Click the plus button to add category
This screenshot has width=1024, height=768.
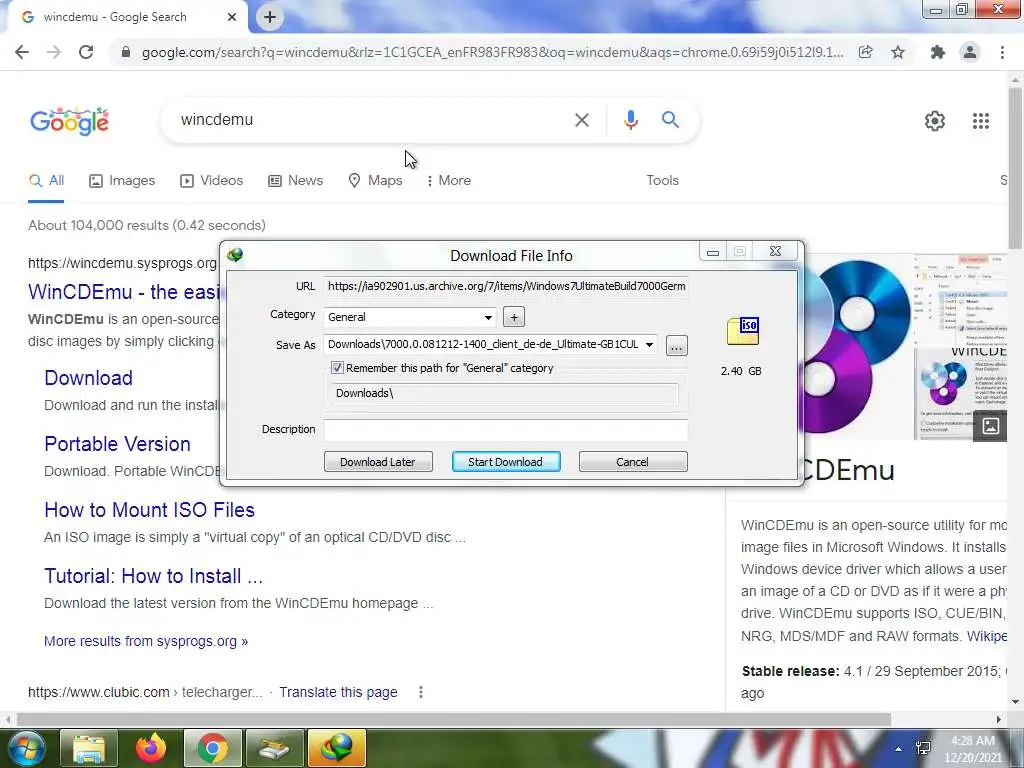point(514,317)
